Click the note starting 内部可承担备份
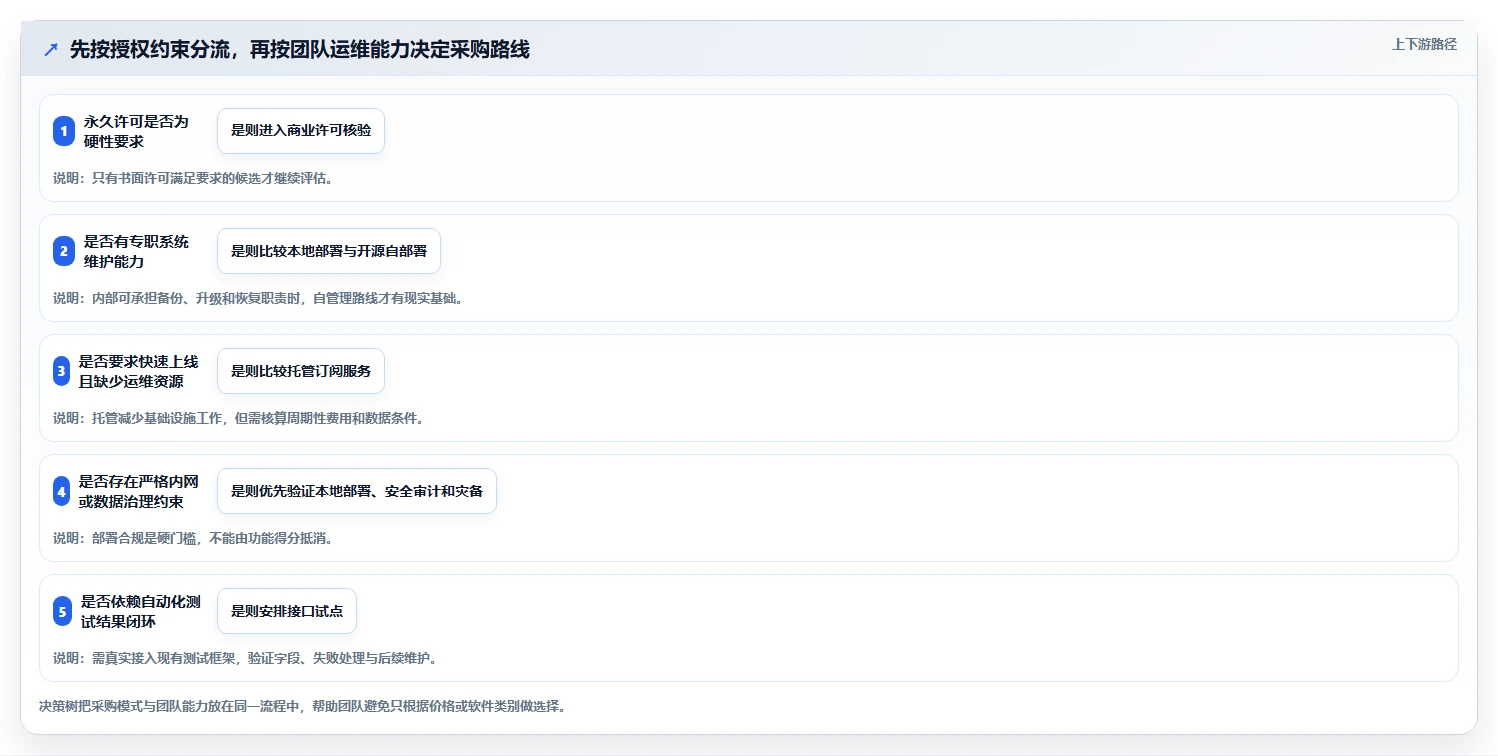Viewport: 1498px width, 756px height. pyautogui.click(x=258, y=298)
